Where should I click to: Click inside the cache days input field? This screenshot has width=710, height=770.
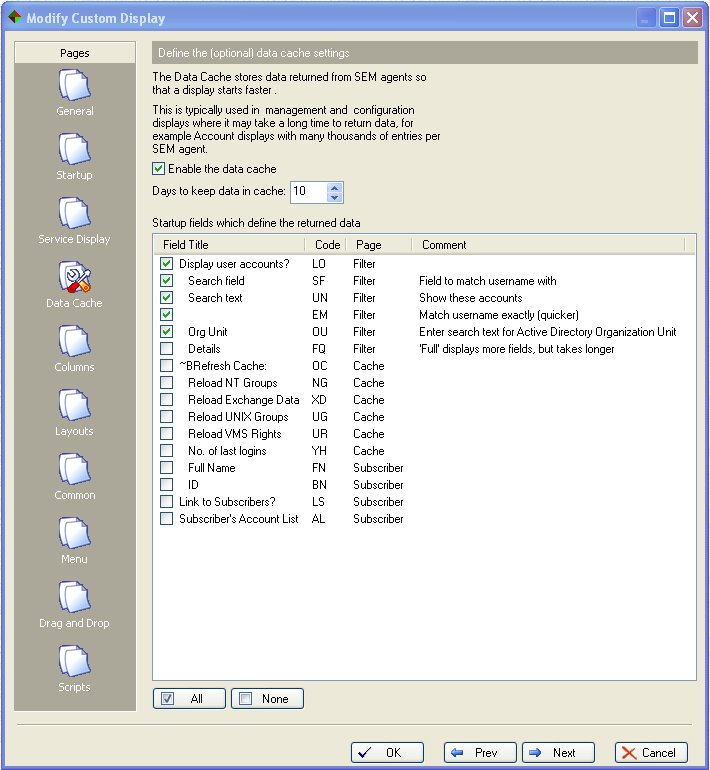click(x=308, y=192)
